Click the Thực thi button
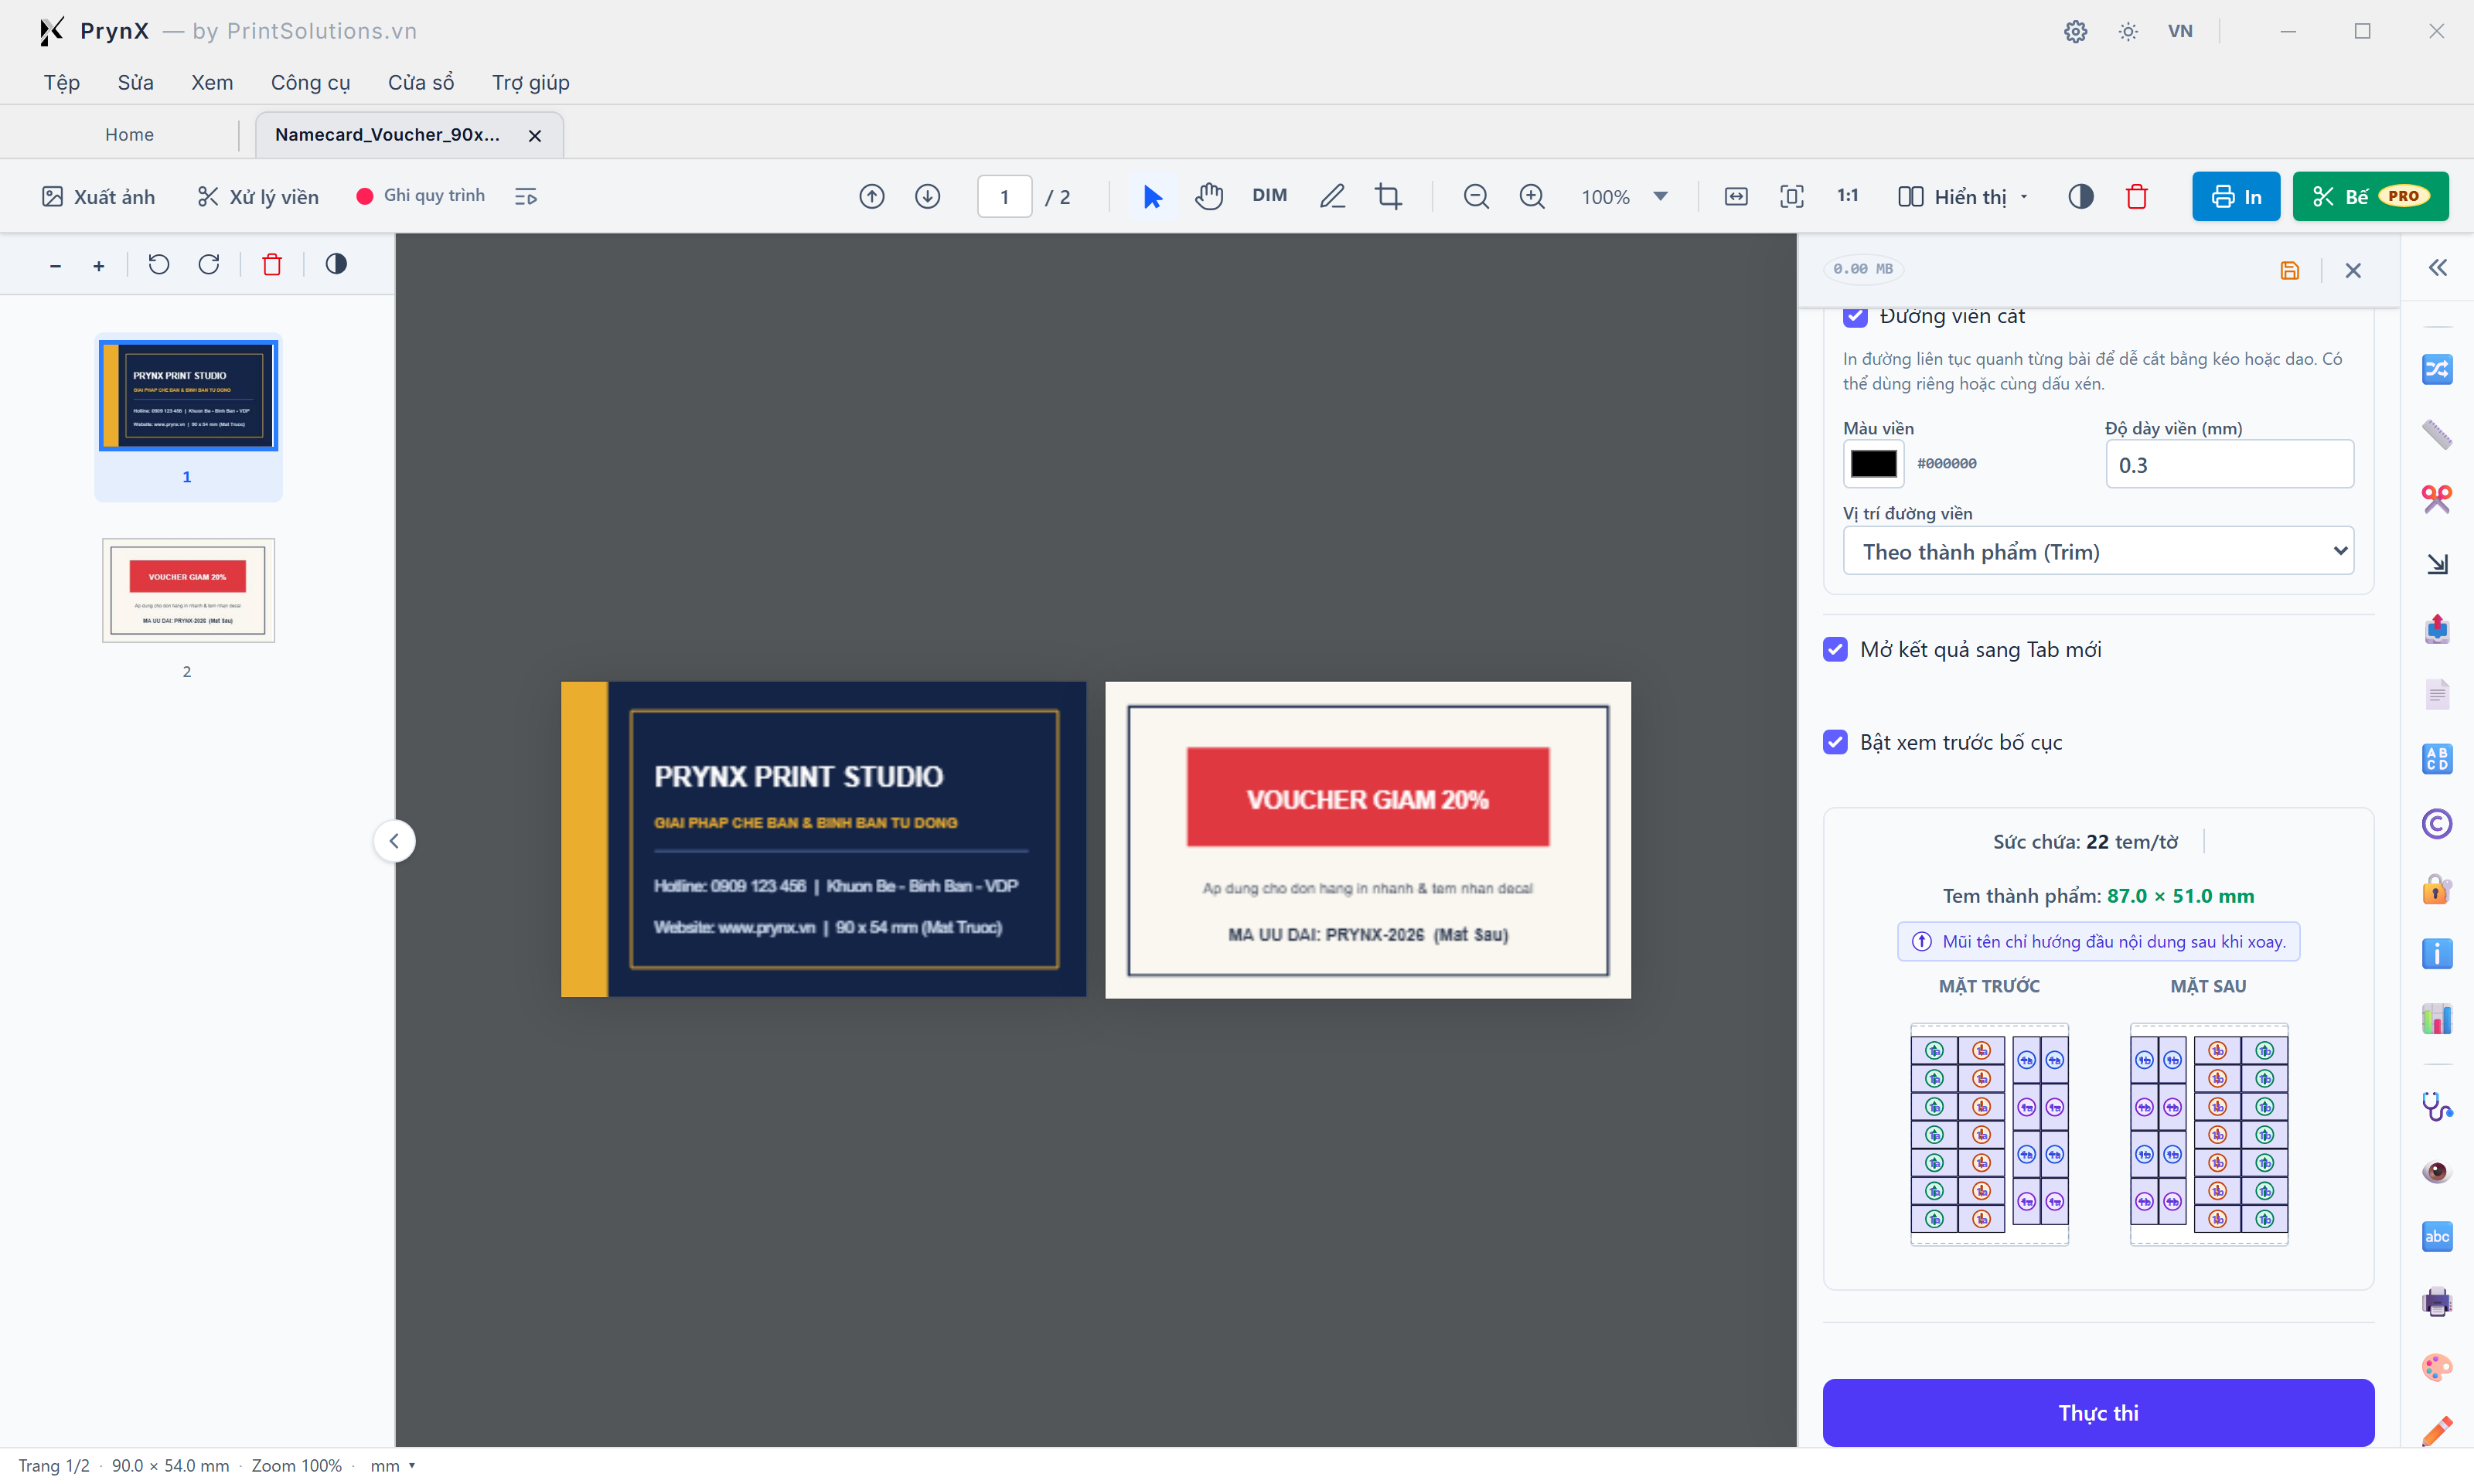 2098,1412
